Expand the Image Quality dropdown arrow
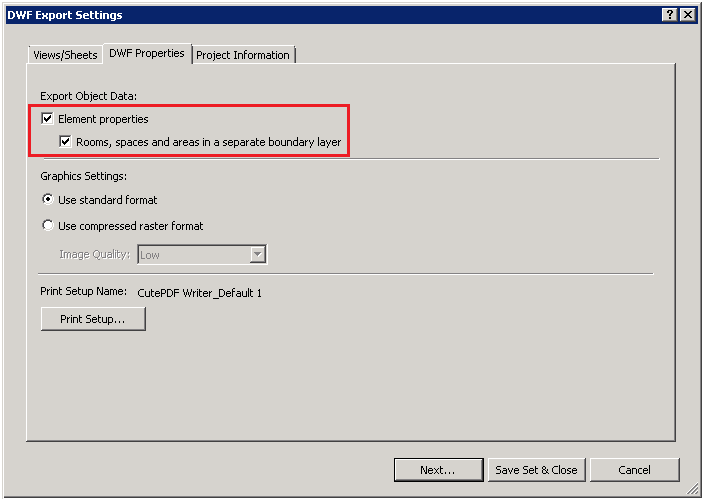Screen dimensions: 702x499 click(257, 255)
